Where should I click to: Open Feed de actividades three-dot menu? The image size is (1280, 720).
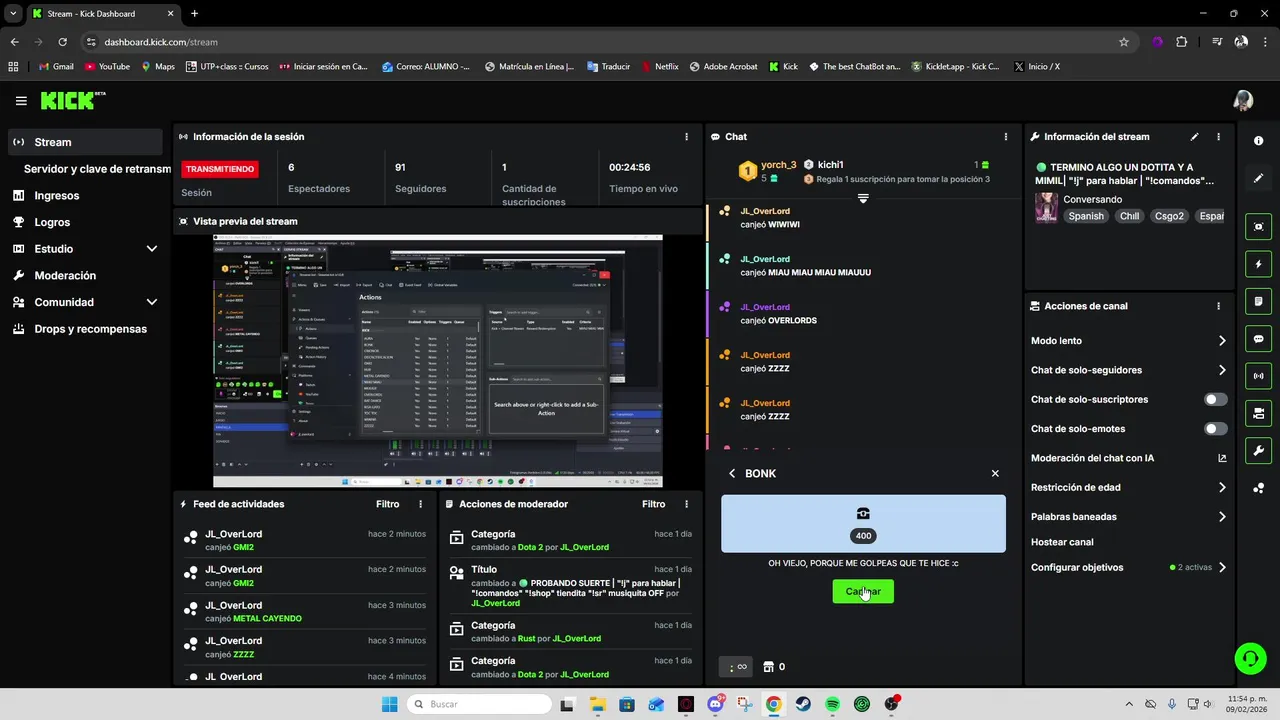[420, 504]
